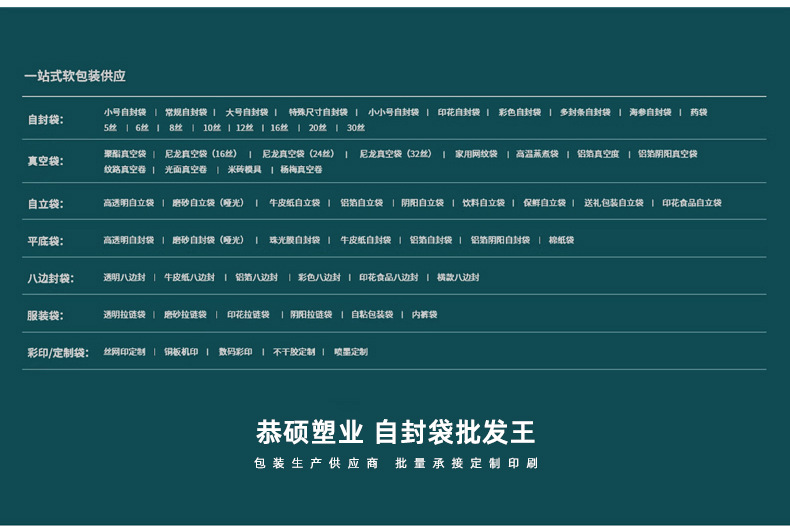Select the 保鲜自立袋 link
790x526 pixels.
(x=545, y=203)
